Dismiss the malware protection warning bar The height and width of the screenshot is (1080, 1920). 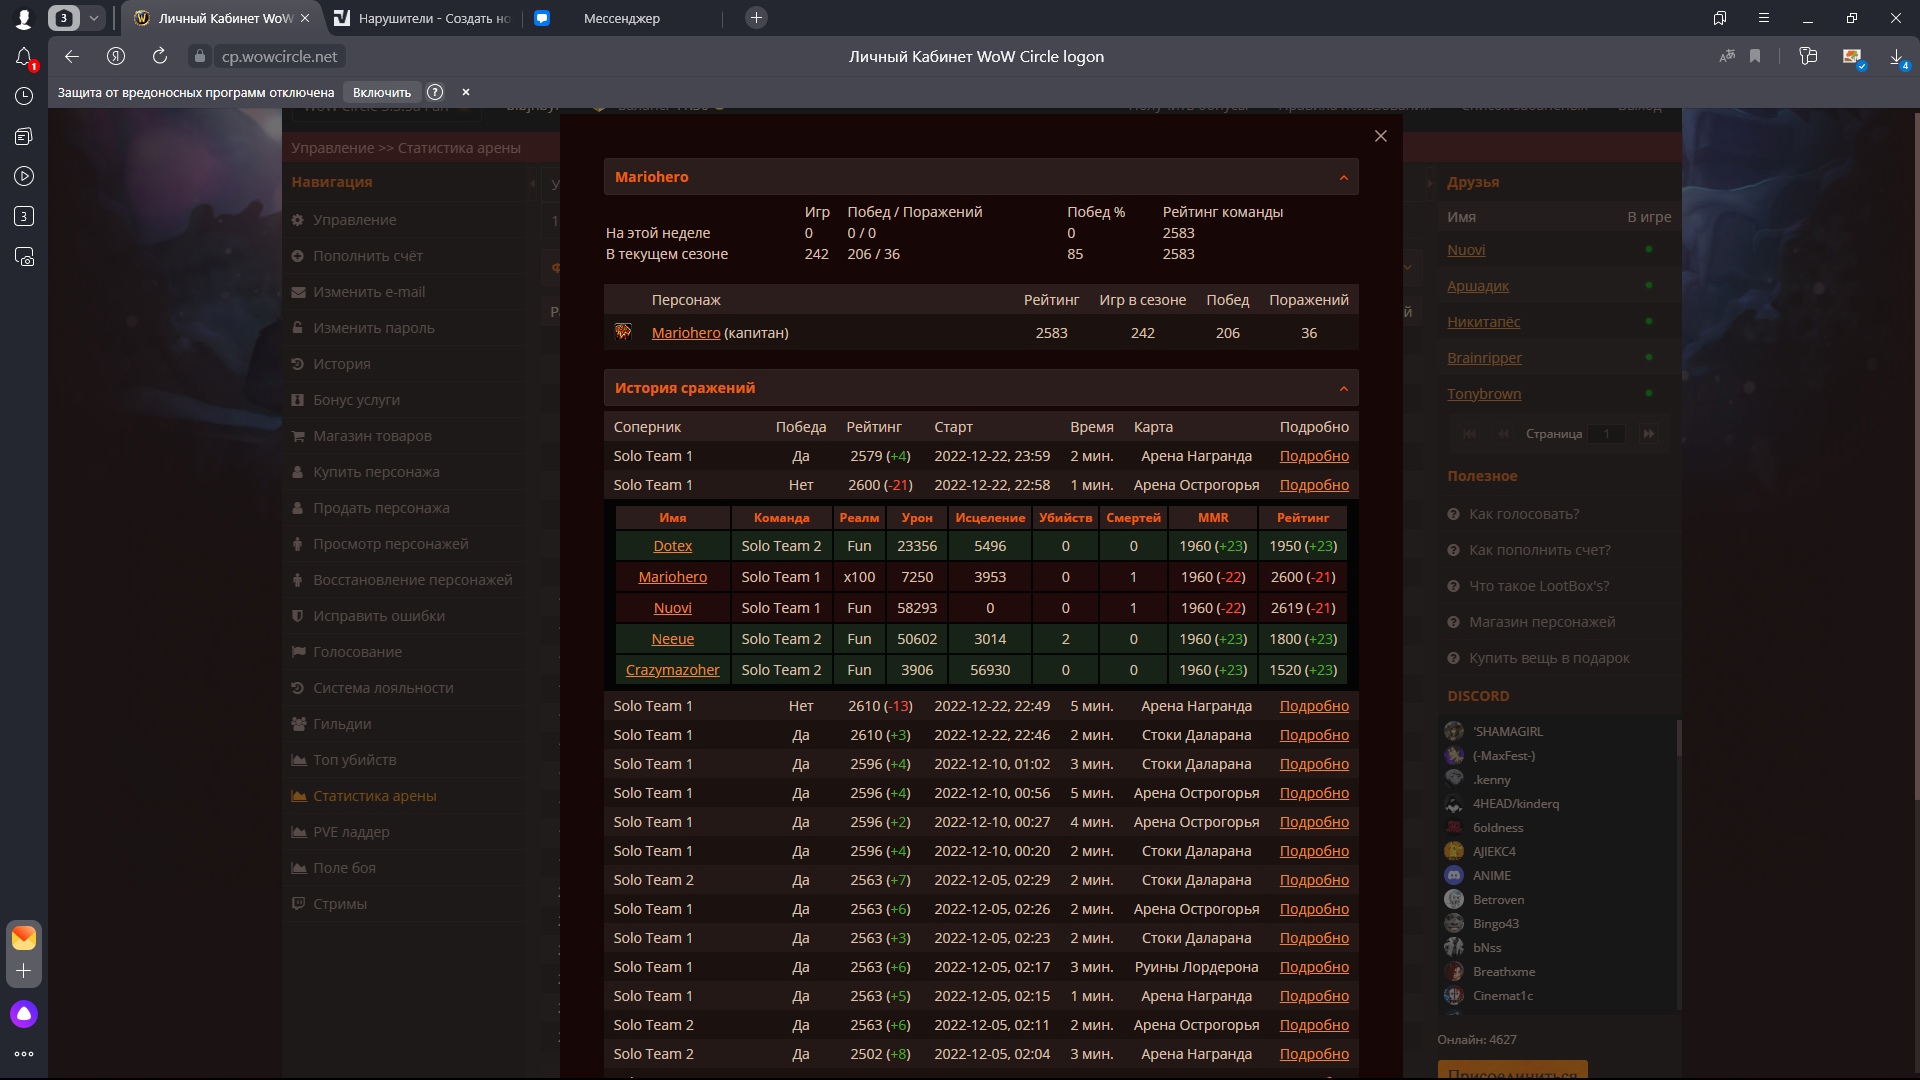465,92
